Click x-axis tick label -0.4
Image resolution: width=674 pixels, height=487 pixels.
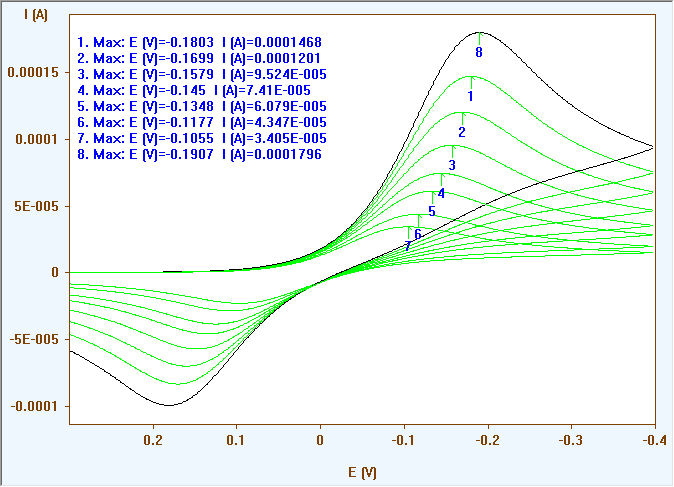[655, 441]
